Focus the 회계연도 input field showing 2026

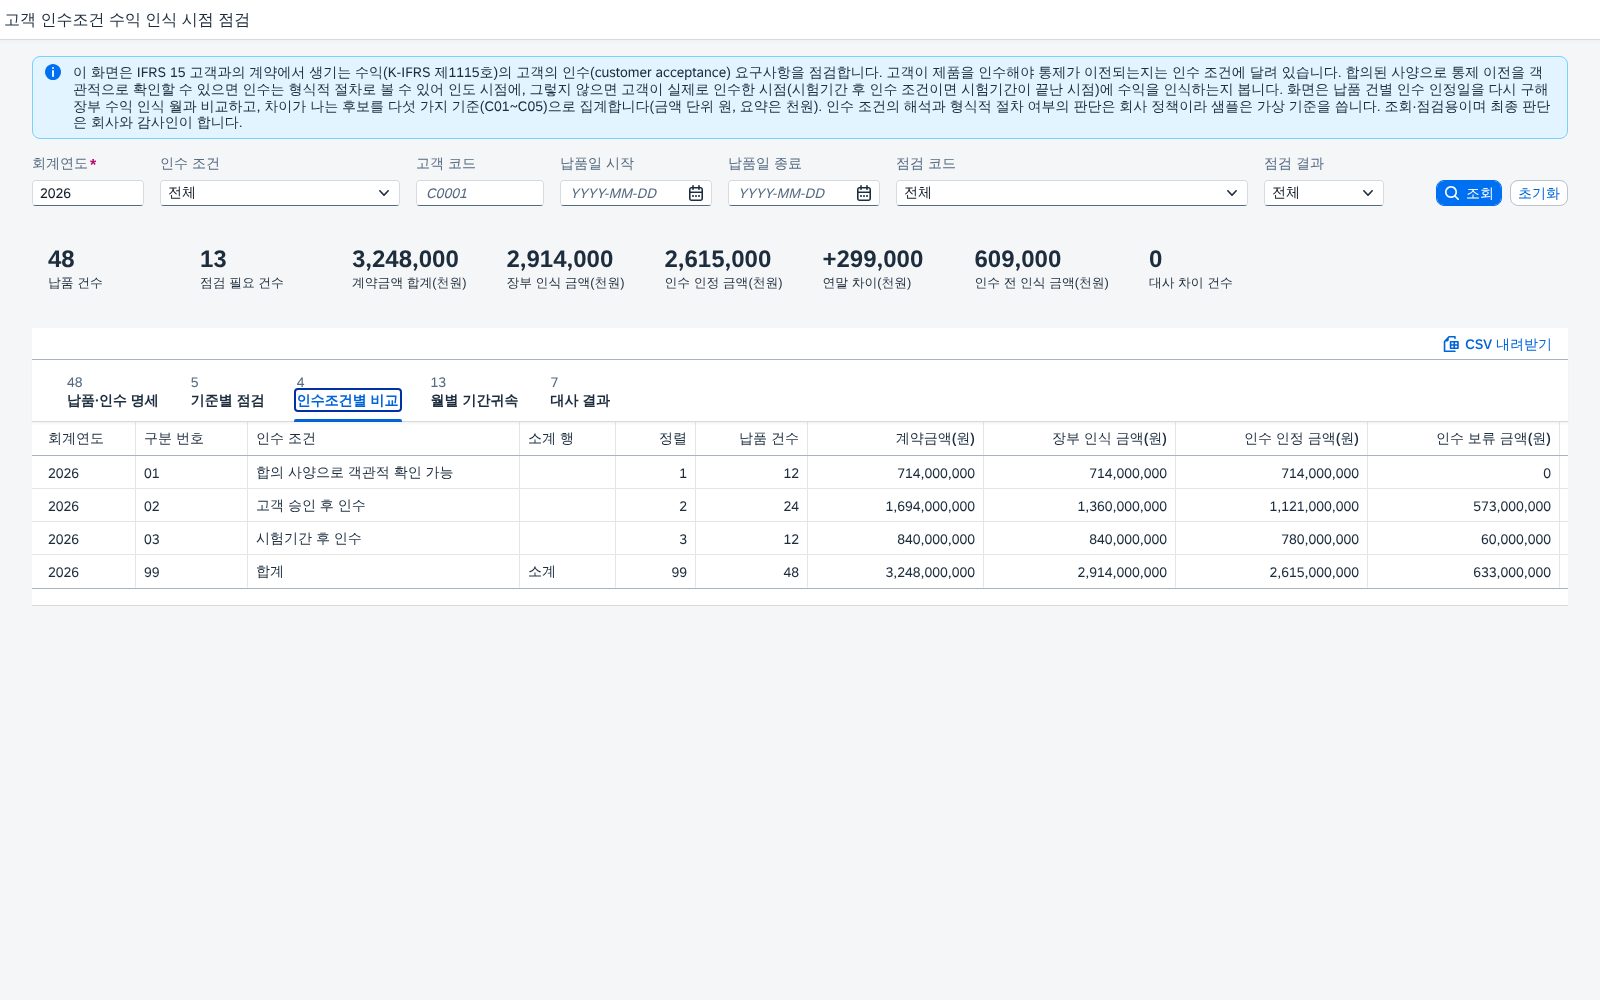[88, 193]
